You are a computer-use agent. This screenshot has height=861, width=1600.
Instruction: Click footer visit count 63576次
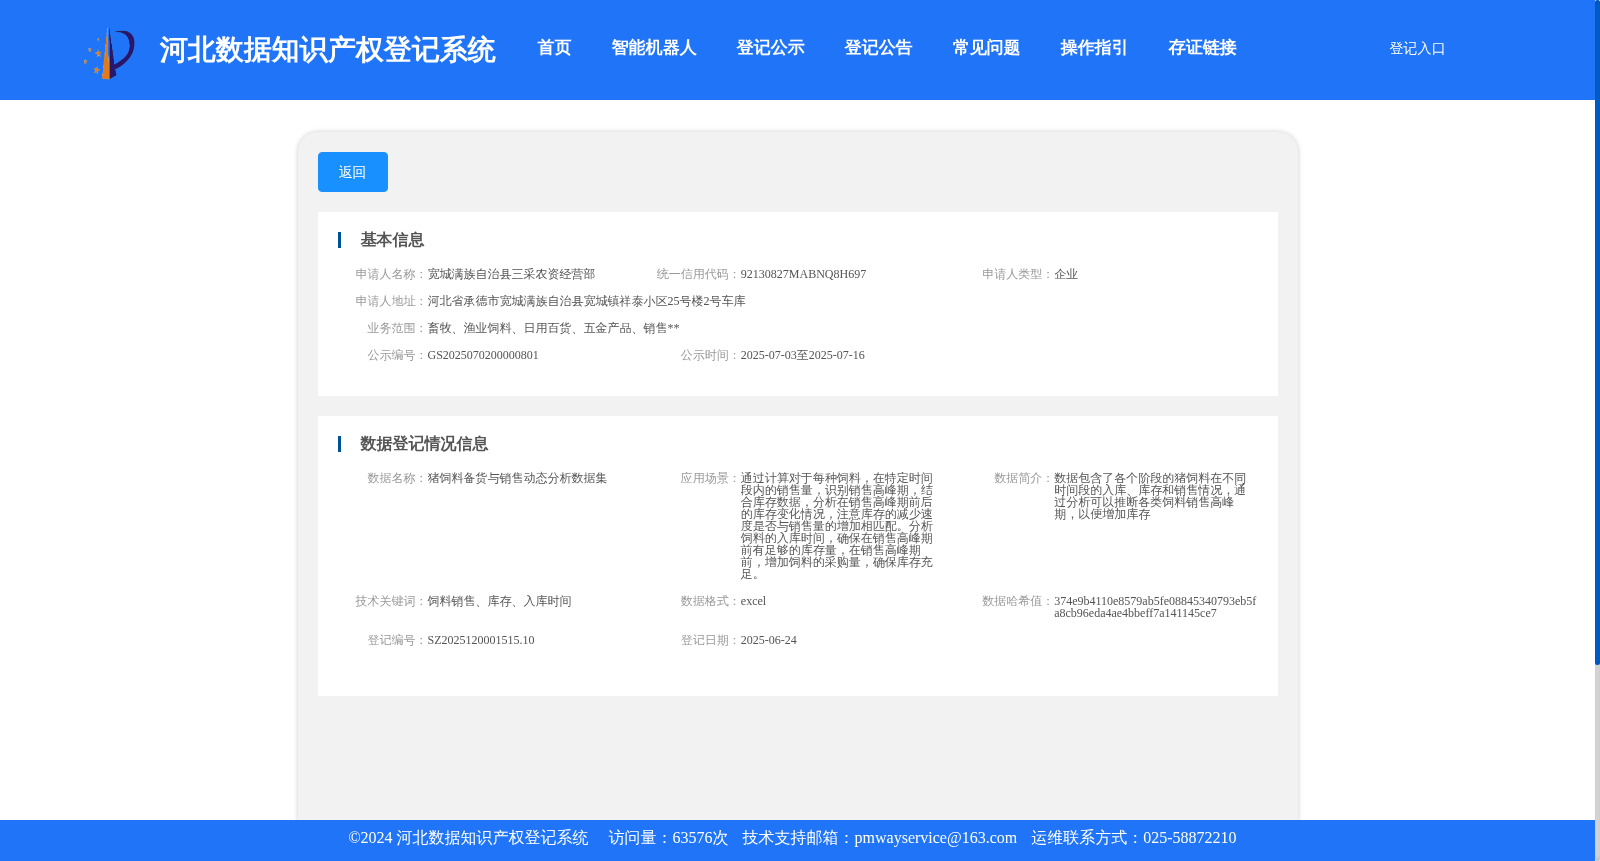(x=700, y=838)
